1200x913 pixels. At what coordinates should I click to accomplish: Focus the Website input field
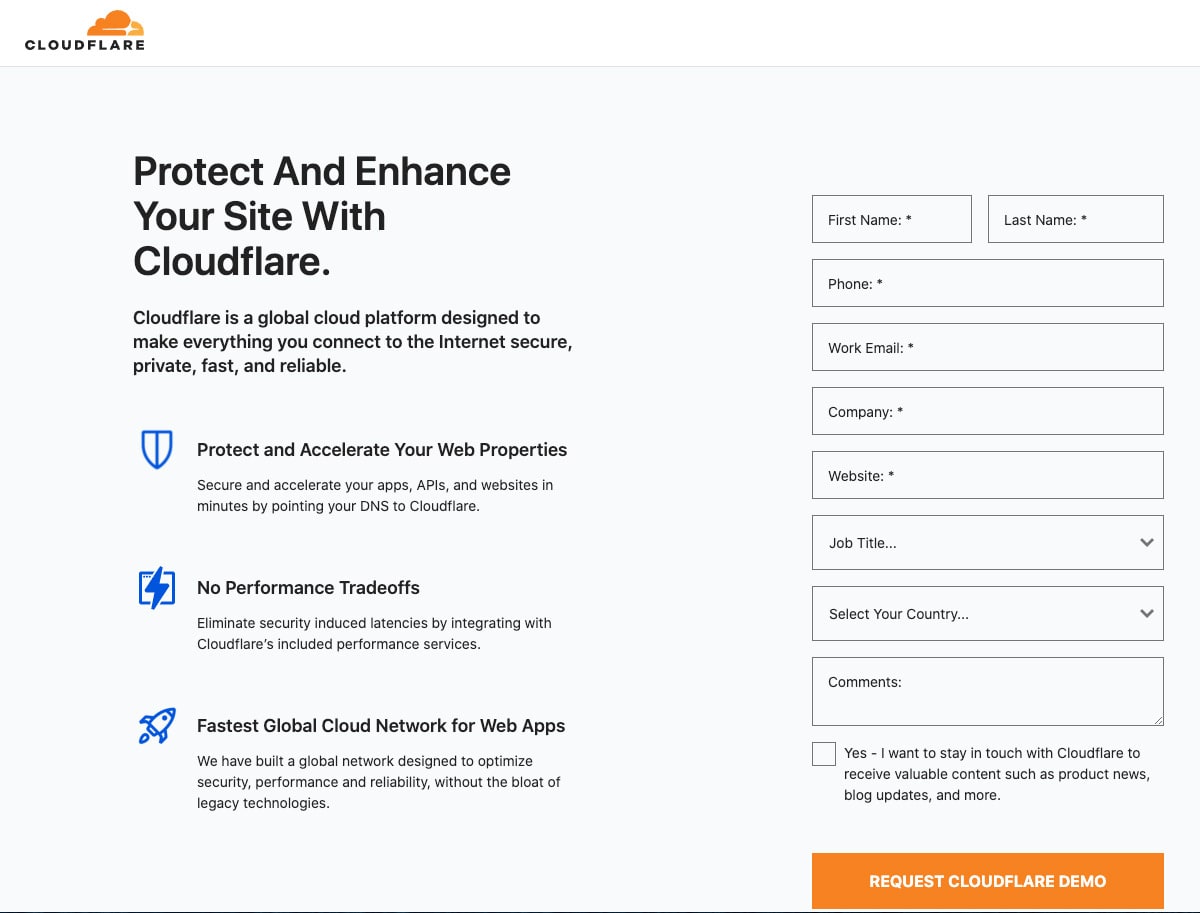988,475
